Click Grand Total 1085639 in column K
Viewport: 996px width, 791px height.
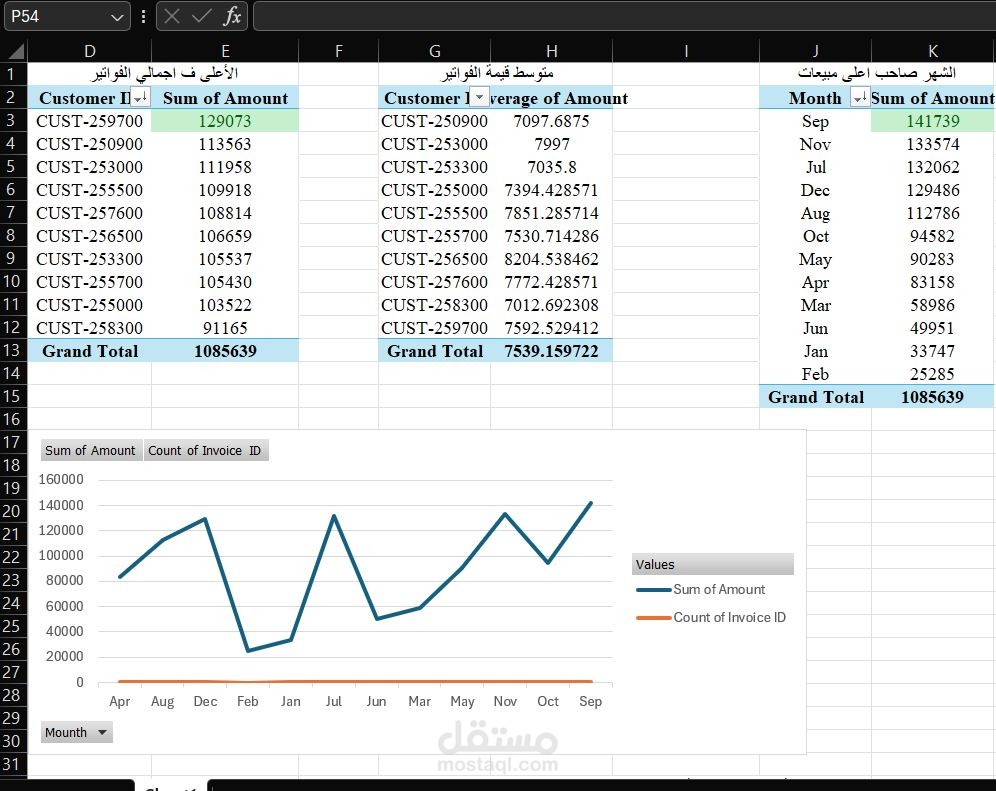pos(932,397)
